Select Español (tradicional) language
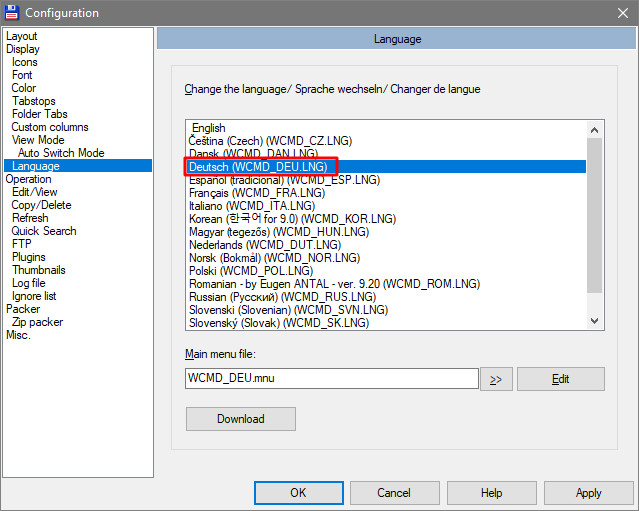This screenshot has width=639, height=511. [x=386, y=180]
